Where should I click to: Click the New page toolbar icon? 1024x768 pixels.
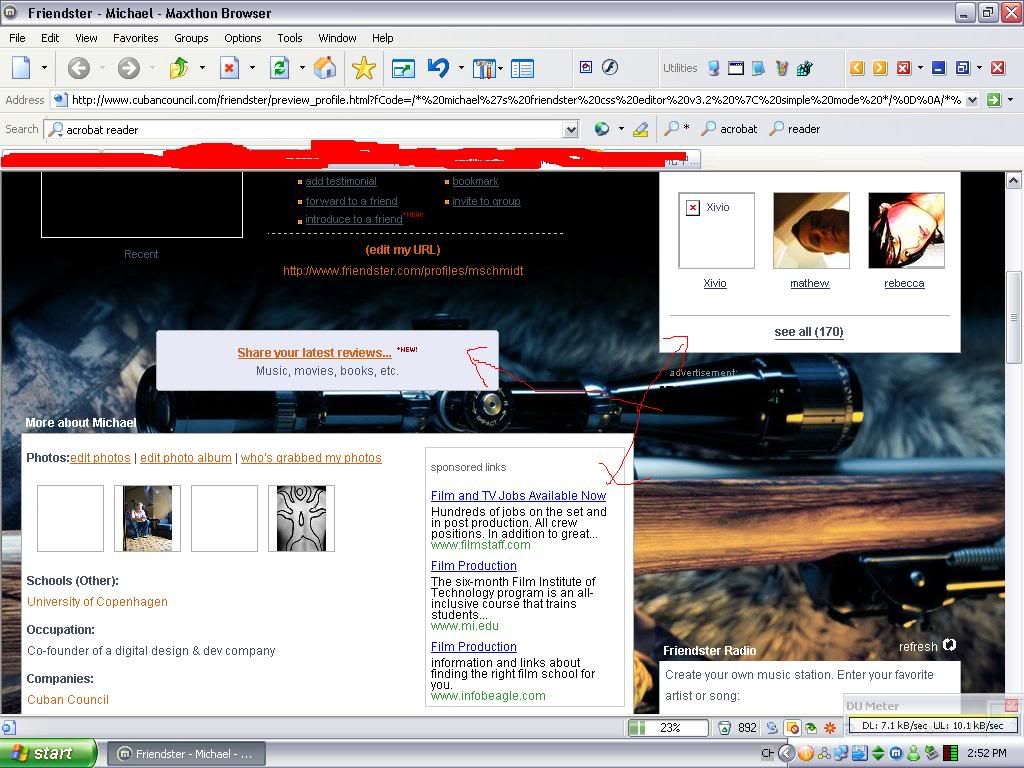(22, 67)
